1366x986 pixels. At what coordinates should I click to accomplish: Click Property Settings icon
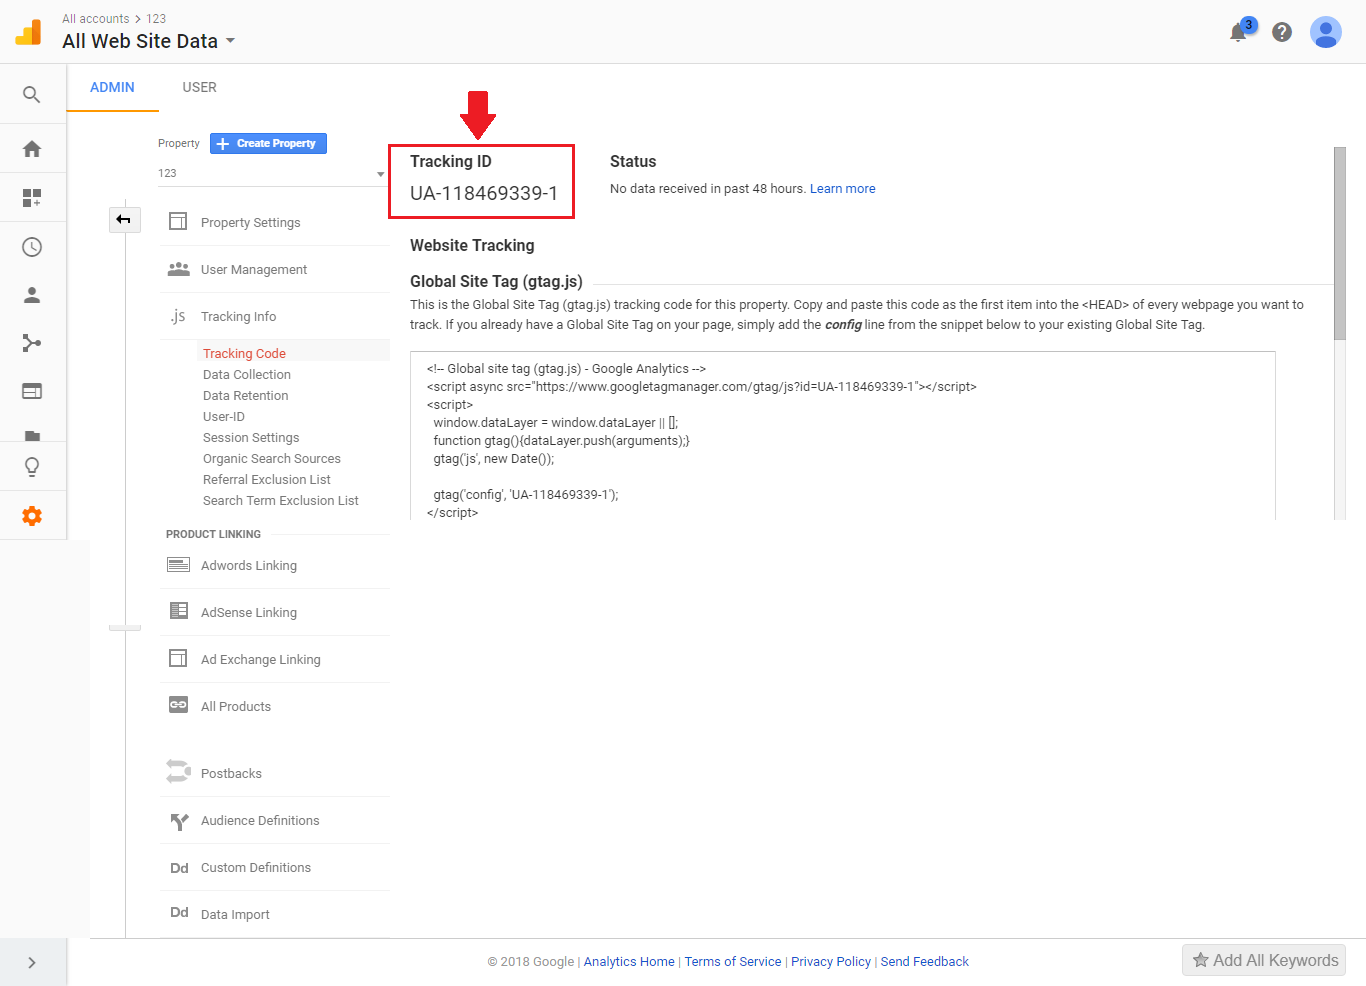[178, 221]
